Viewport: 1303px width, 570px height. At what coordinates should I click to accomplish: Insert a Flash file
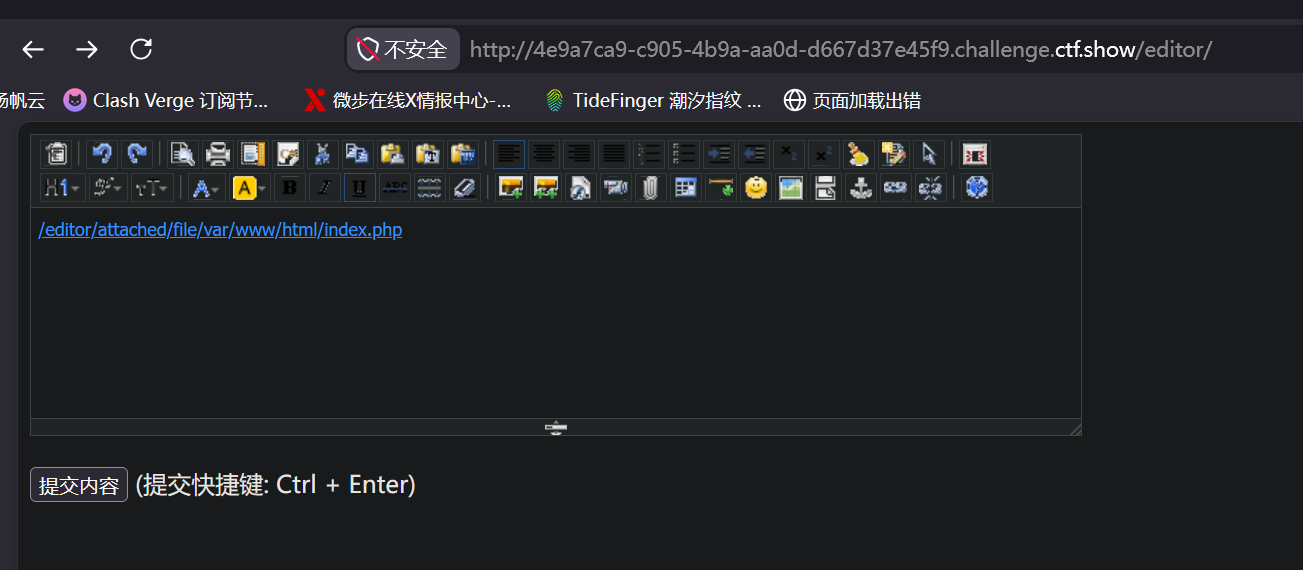click(581, 188)
